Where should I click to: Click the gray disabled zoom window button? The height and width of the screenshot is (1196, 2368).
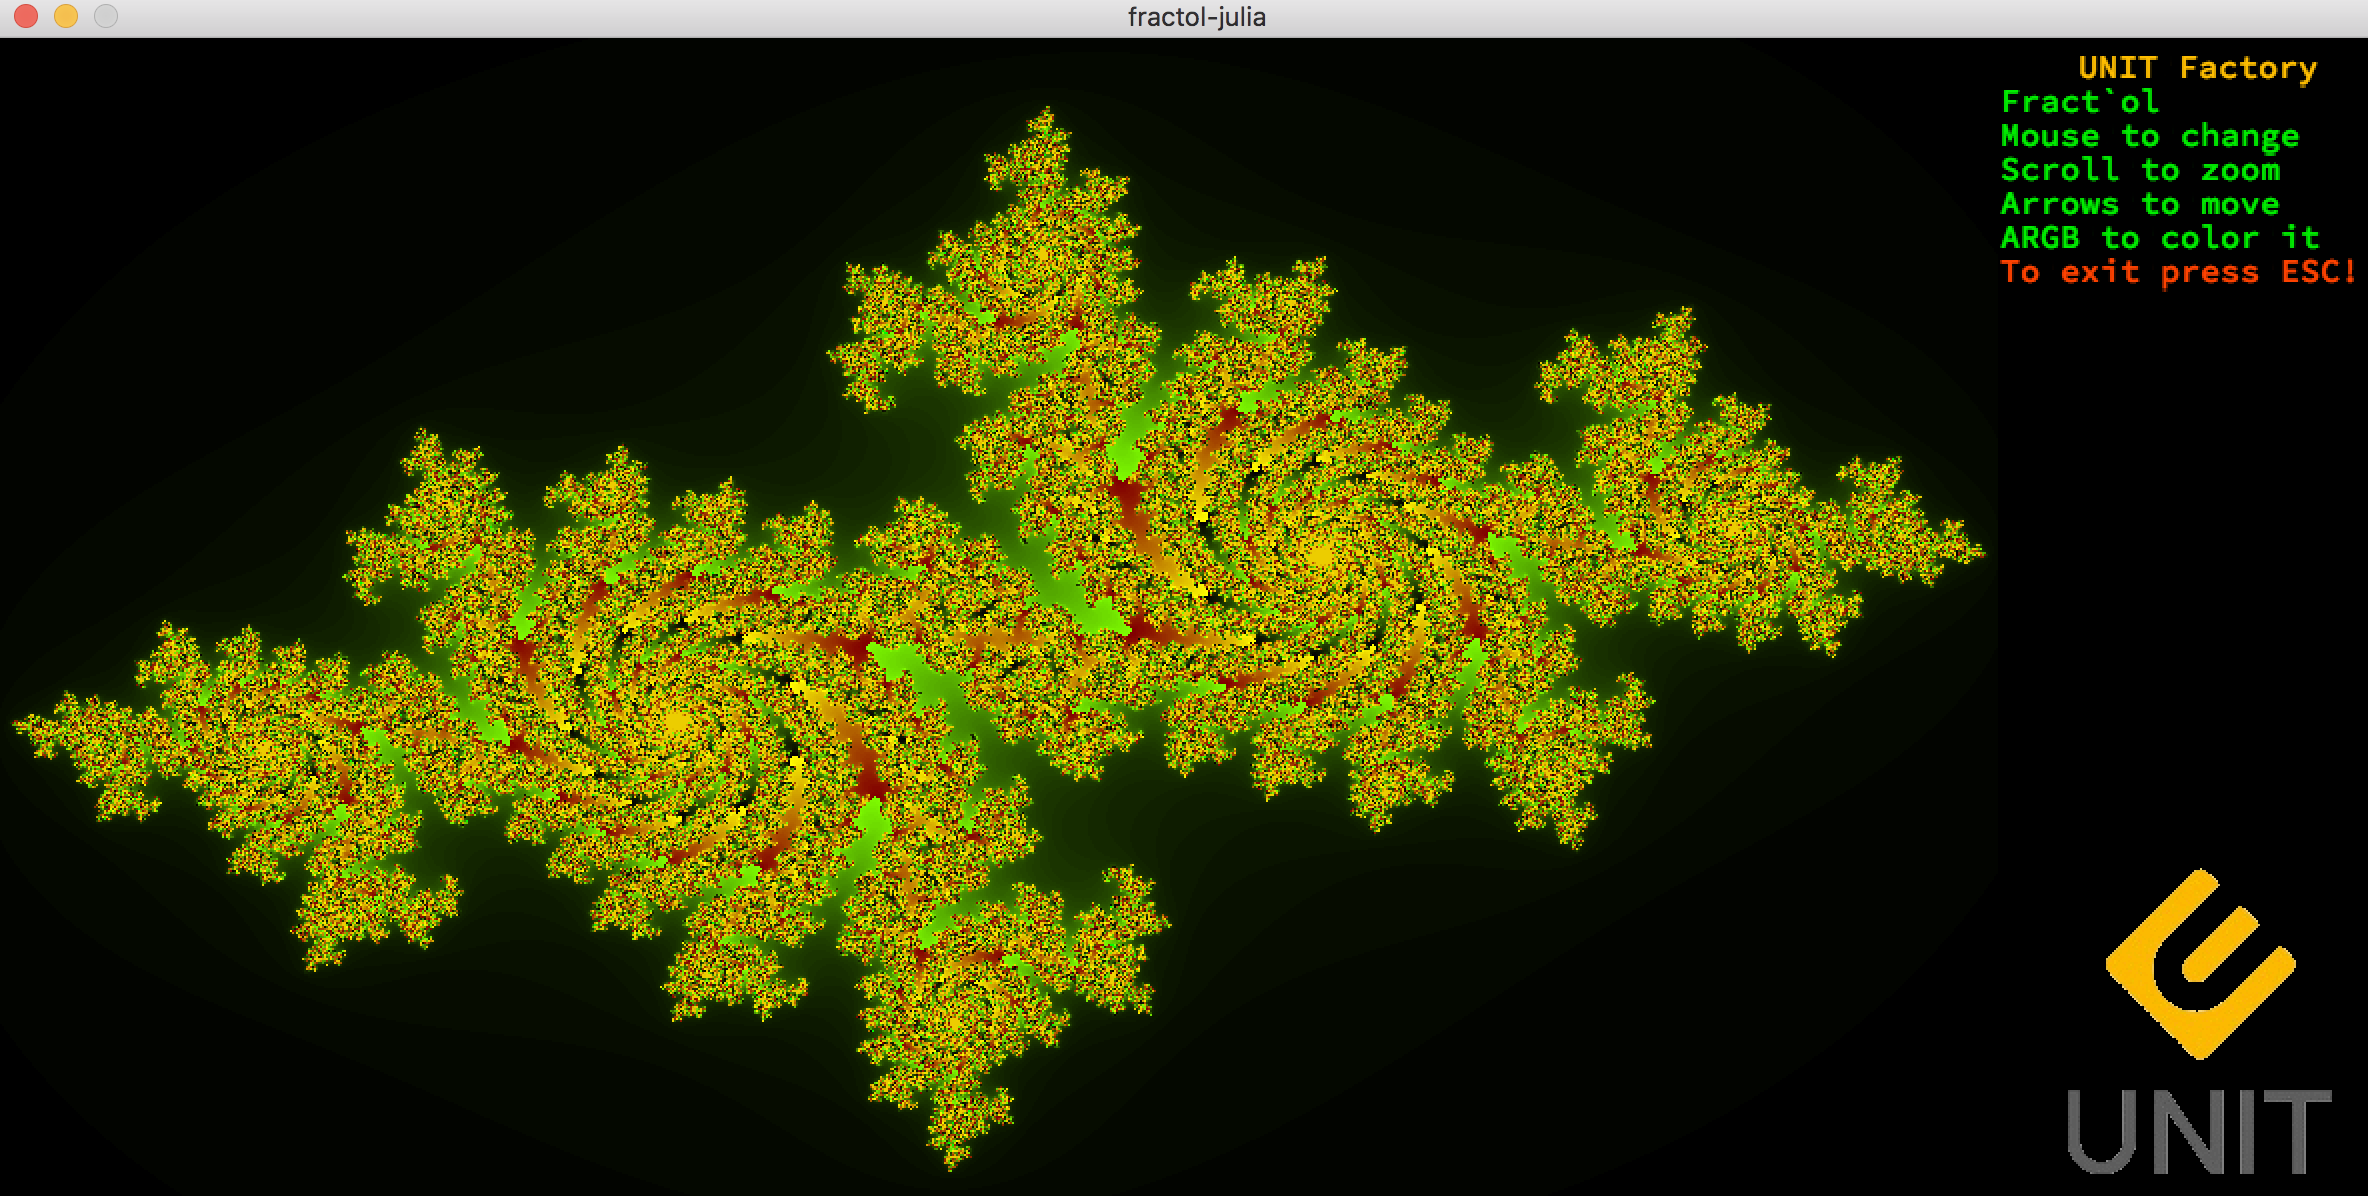105,17
